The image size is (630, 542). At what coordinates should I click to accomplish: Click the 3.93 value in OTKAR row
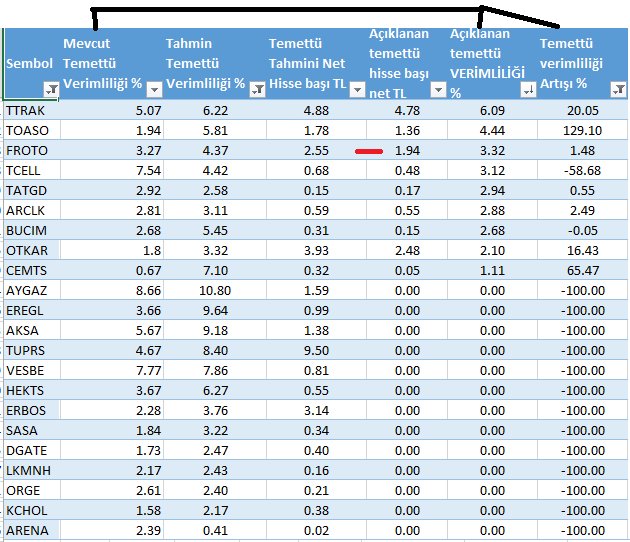coord(316,251)
